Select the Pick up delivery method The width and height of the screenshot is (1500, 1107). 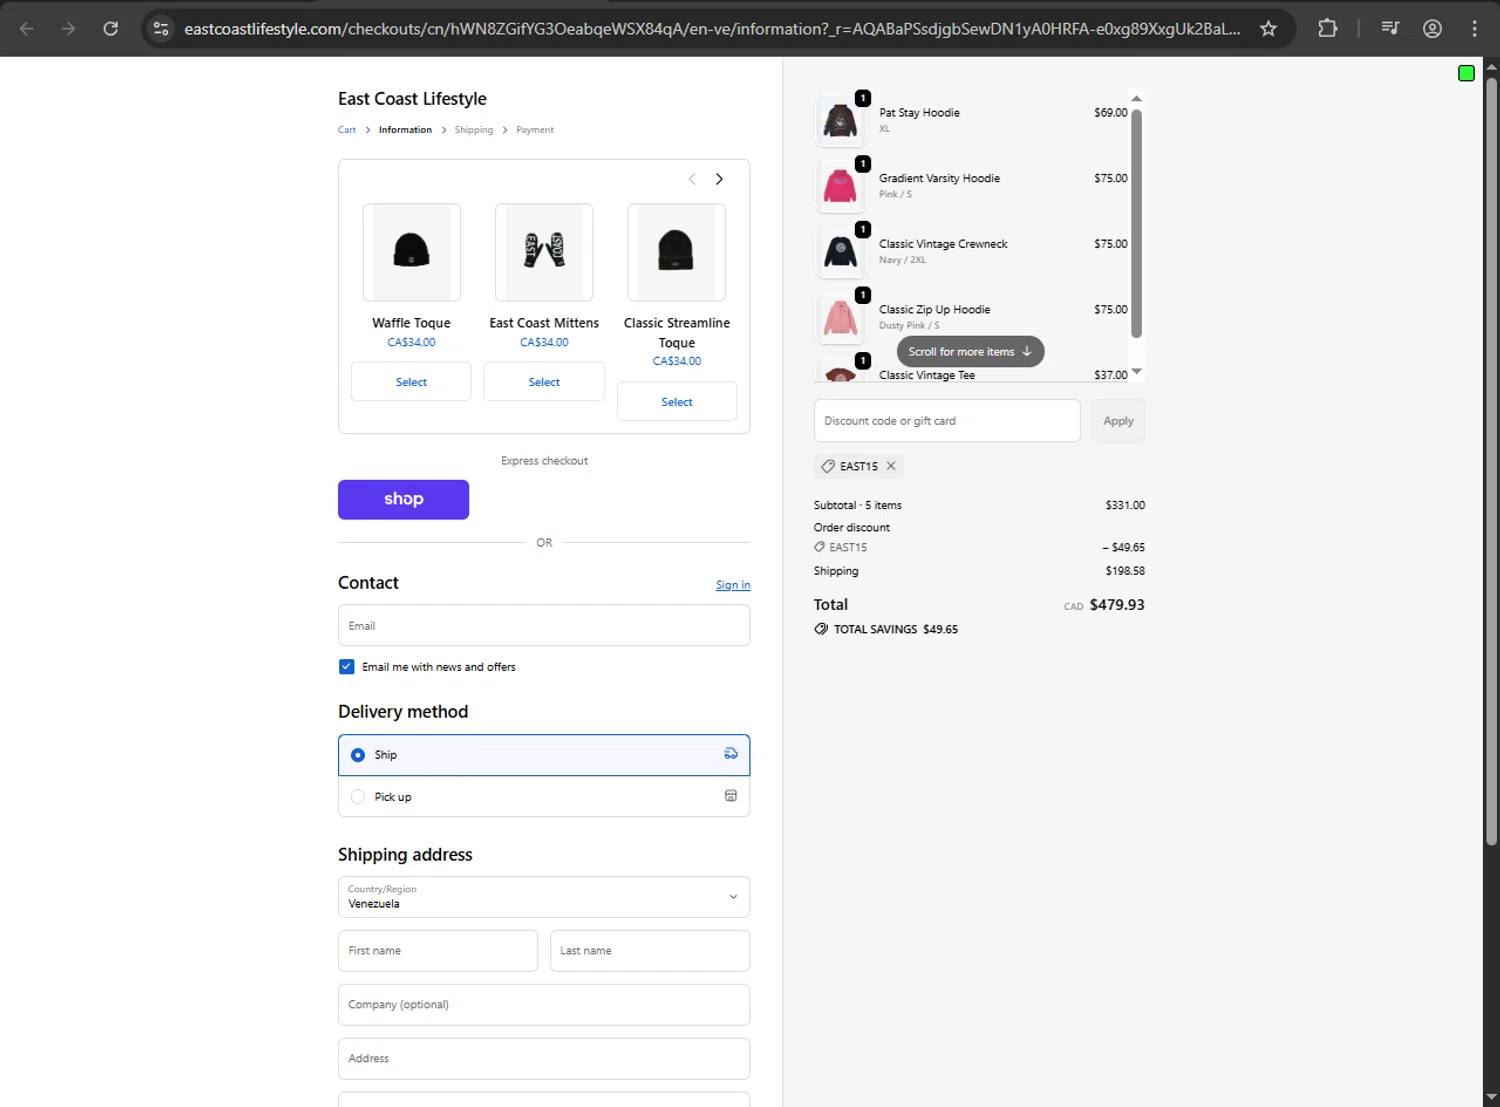tap(544, 797)
